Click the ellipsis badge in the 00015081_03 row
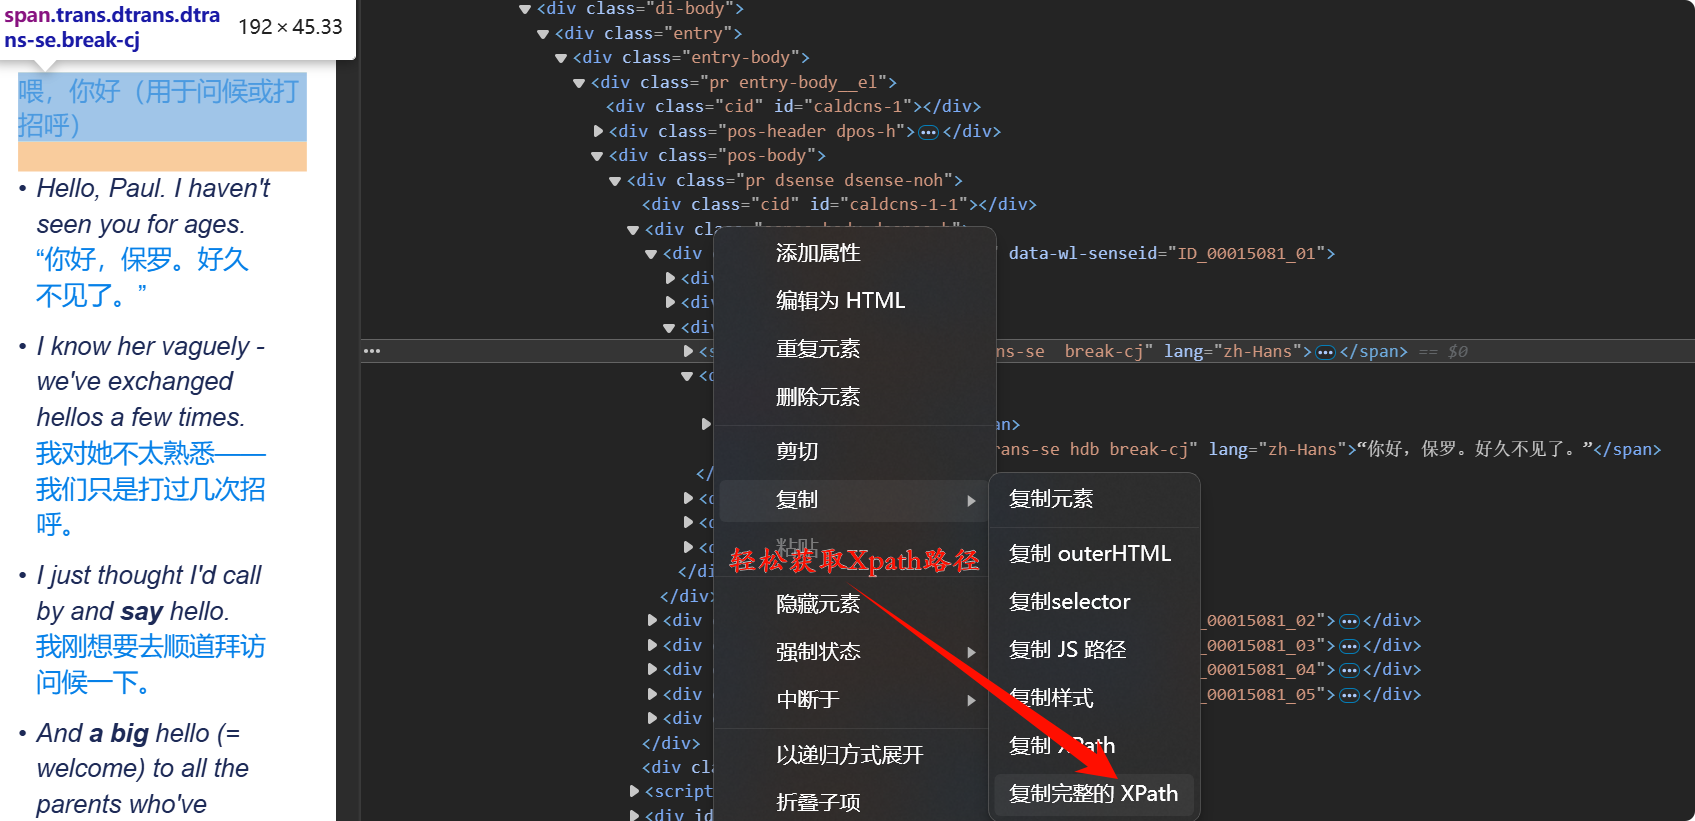This screenshot has height=821, width=1695. tap(1349, 646)
